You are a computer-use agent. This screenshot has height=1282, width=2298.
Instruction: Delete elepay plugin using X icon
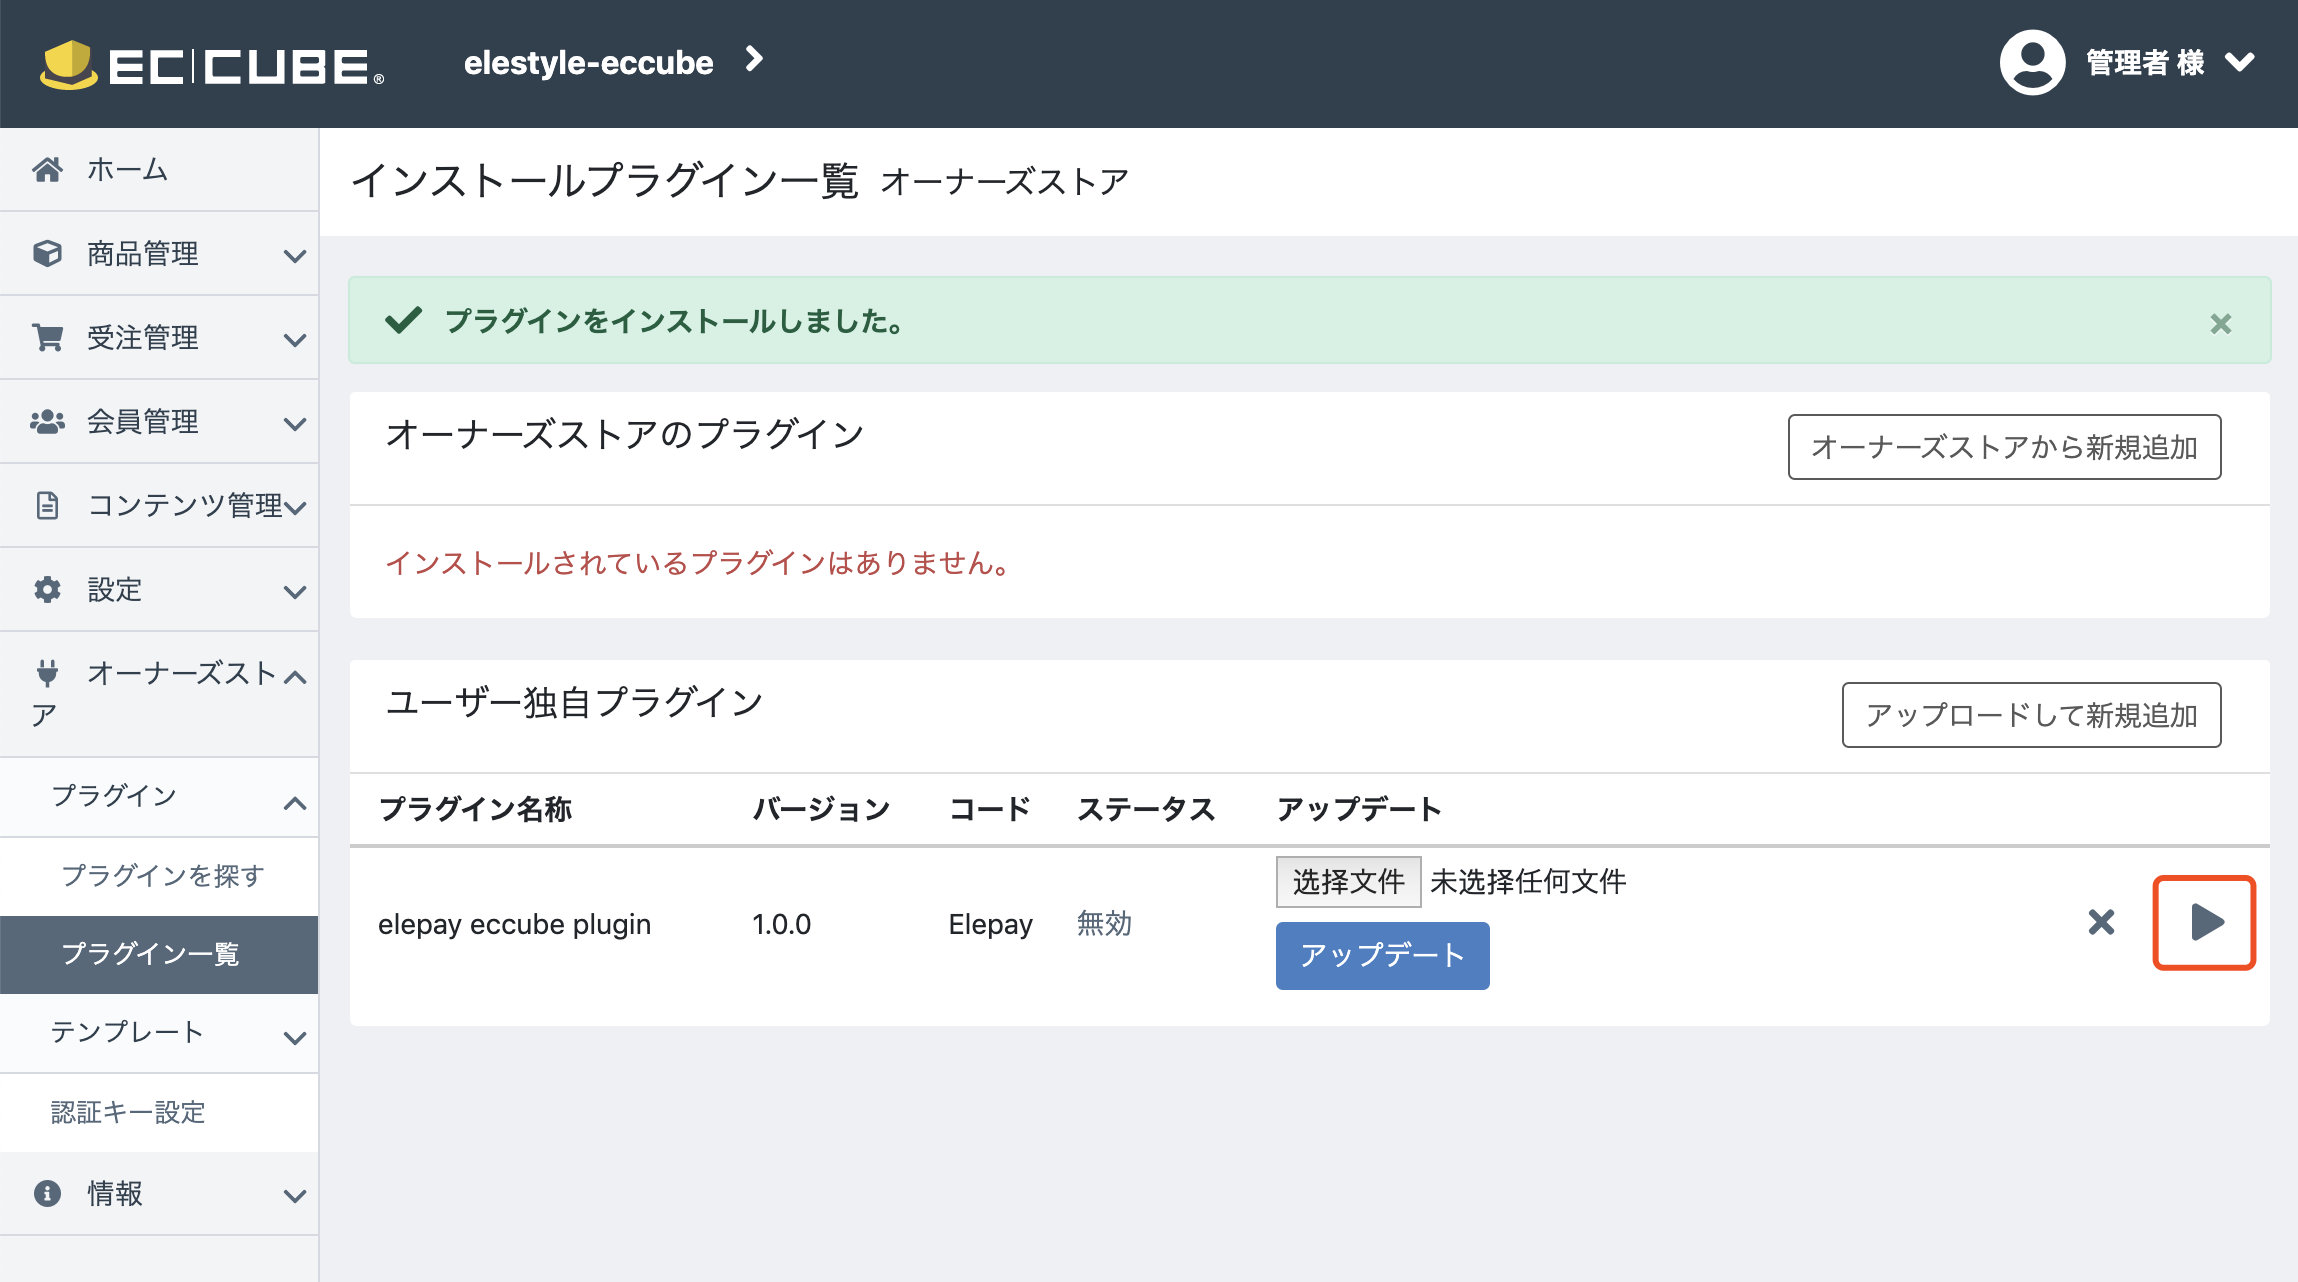[x=2101, y=922]
